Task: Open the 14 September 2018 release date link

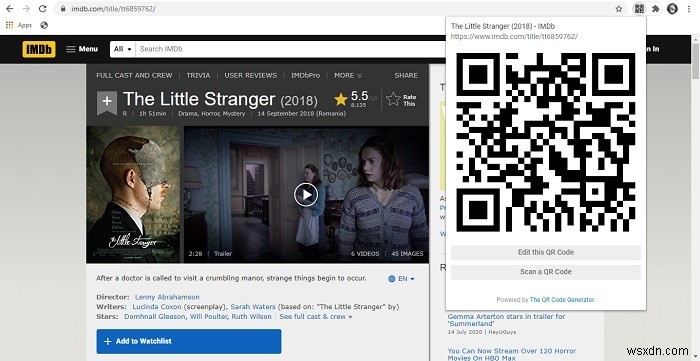Action: [301, 114]
